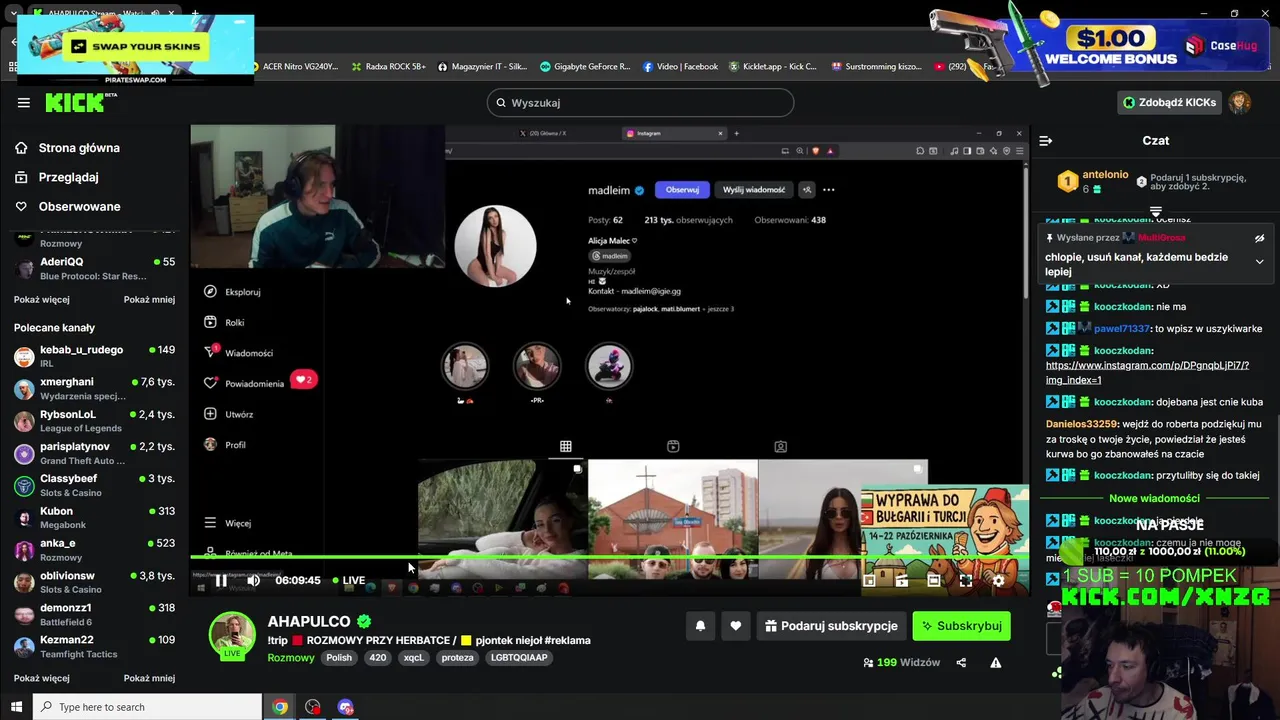Collapse the chat panel icon

[1045, 141]
